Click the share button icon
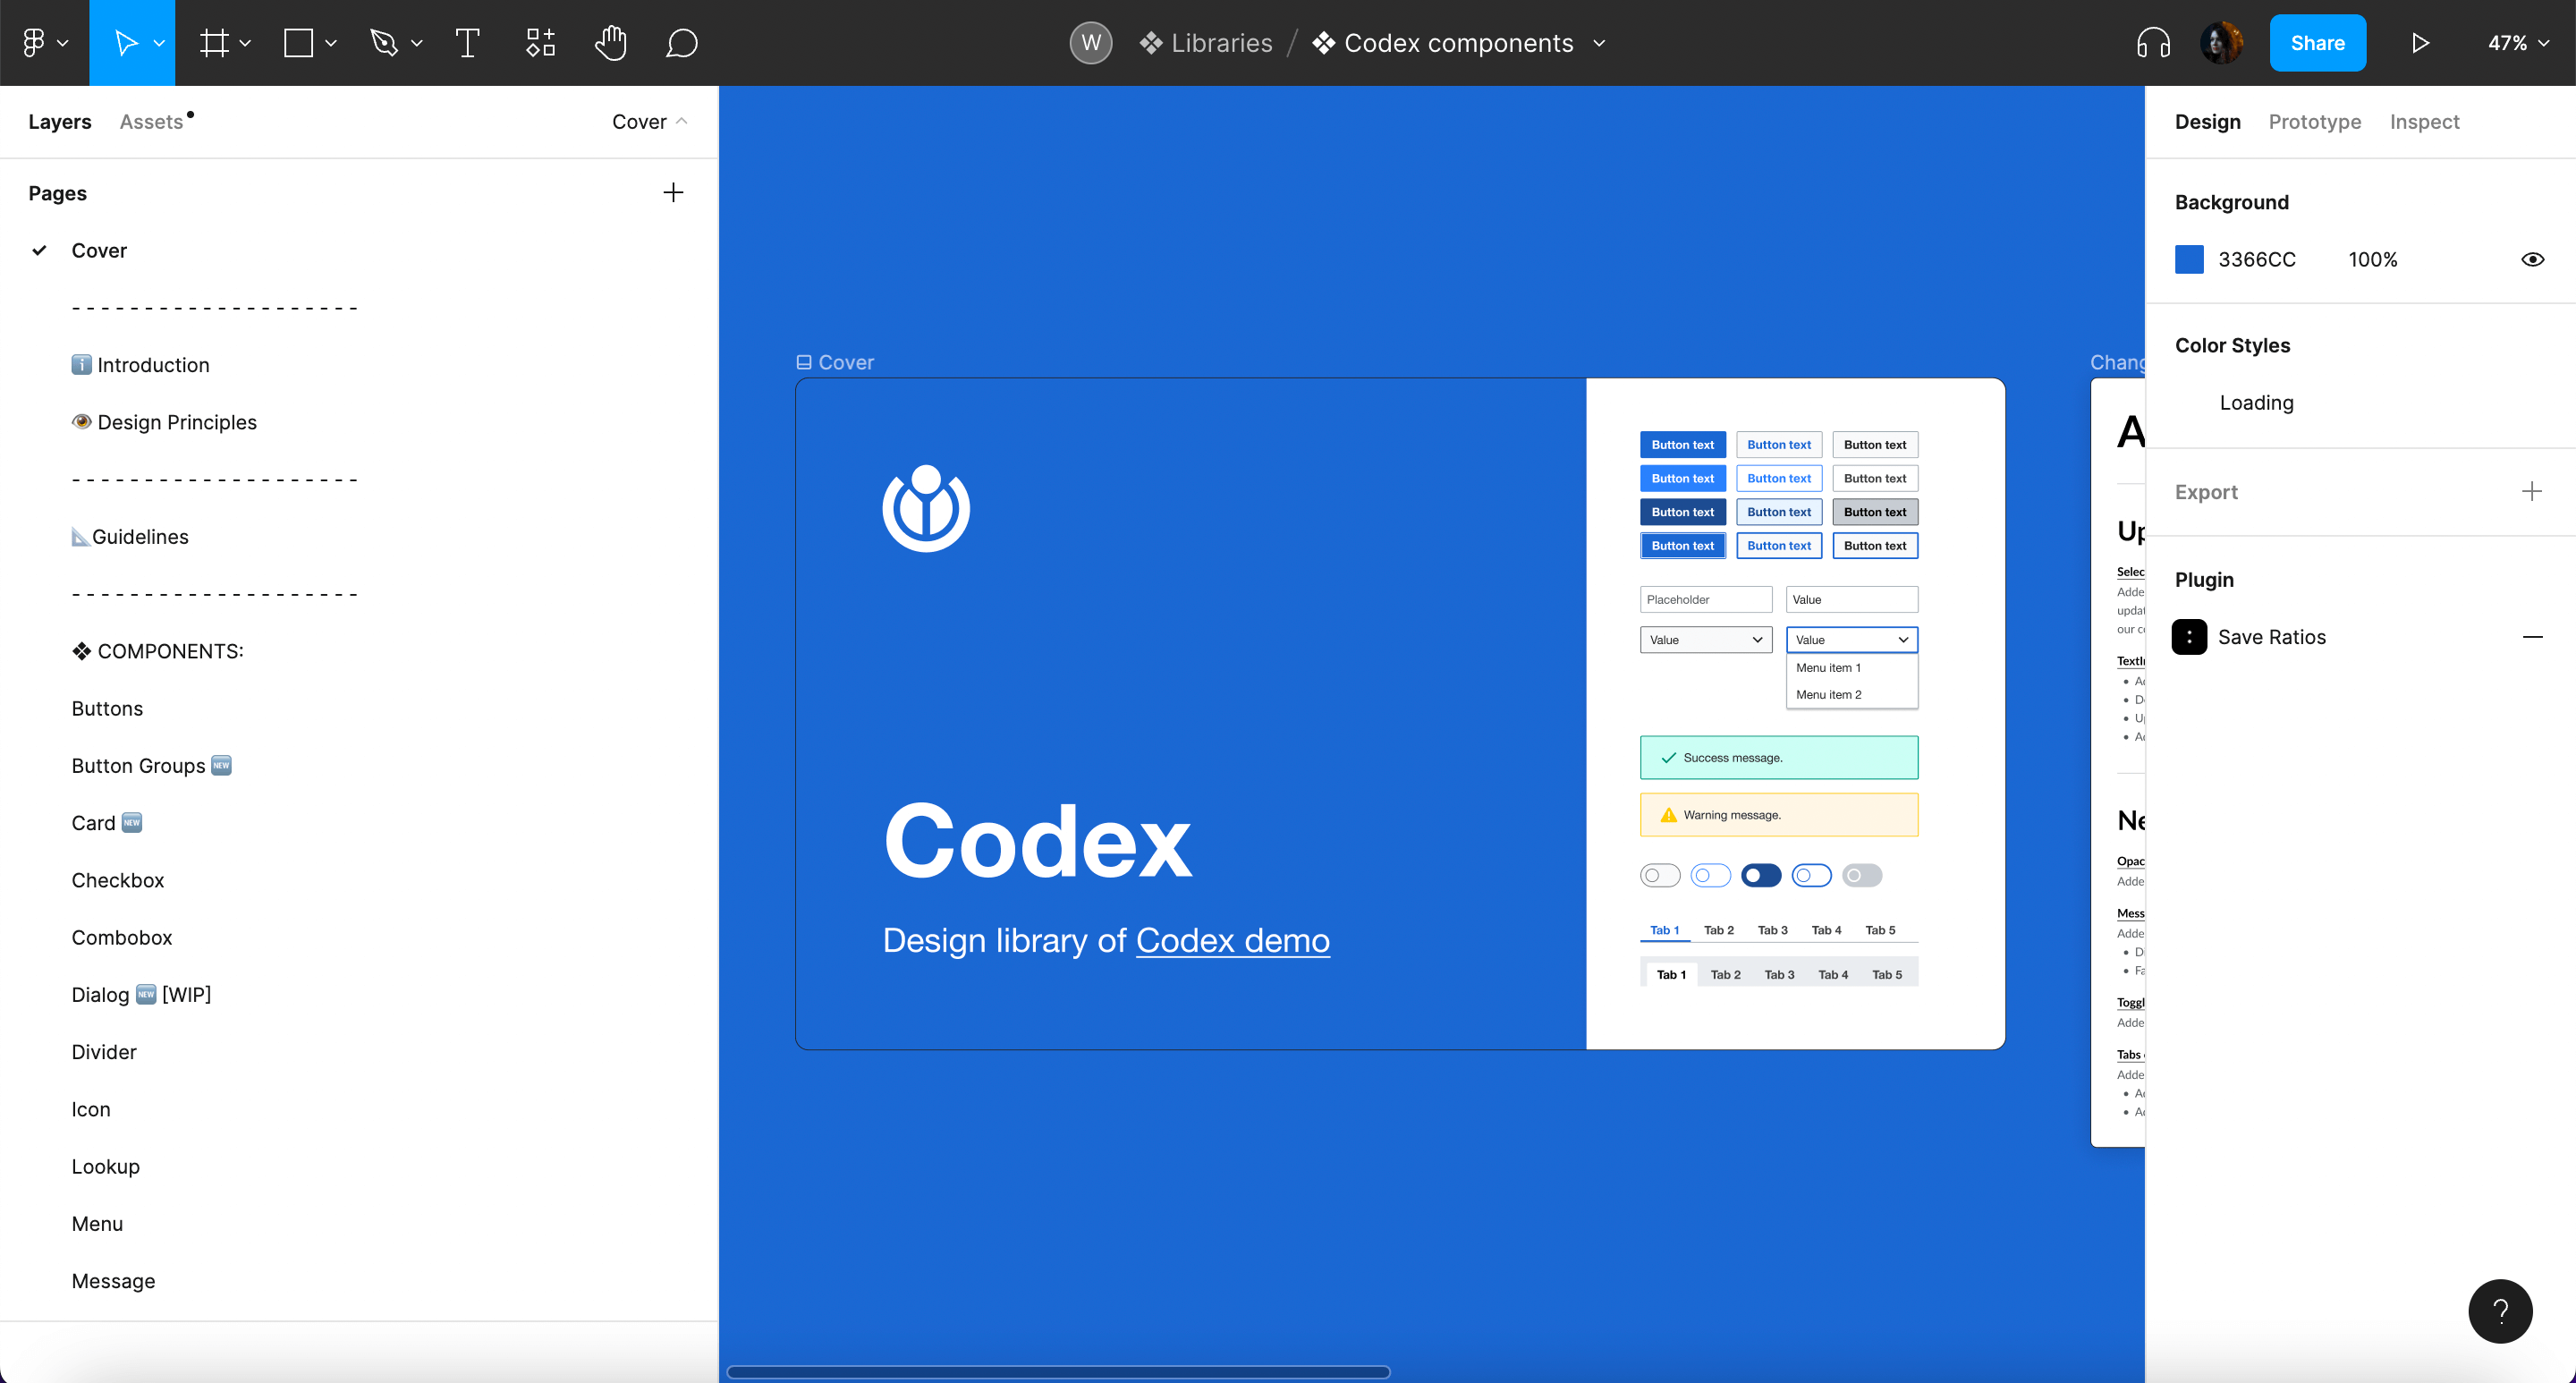 tap(2318, 43)
